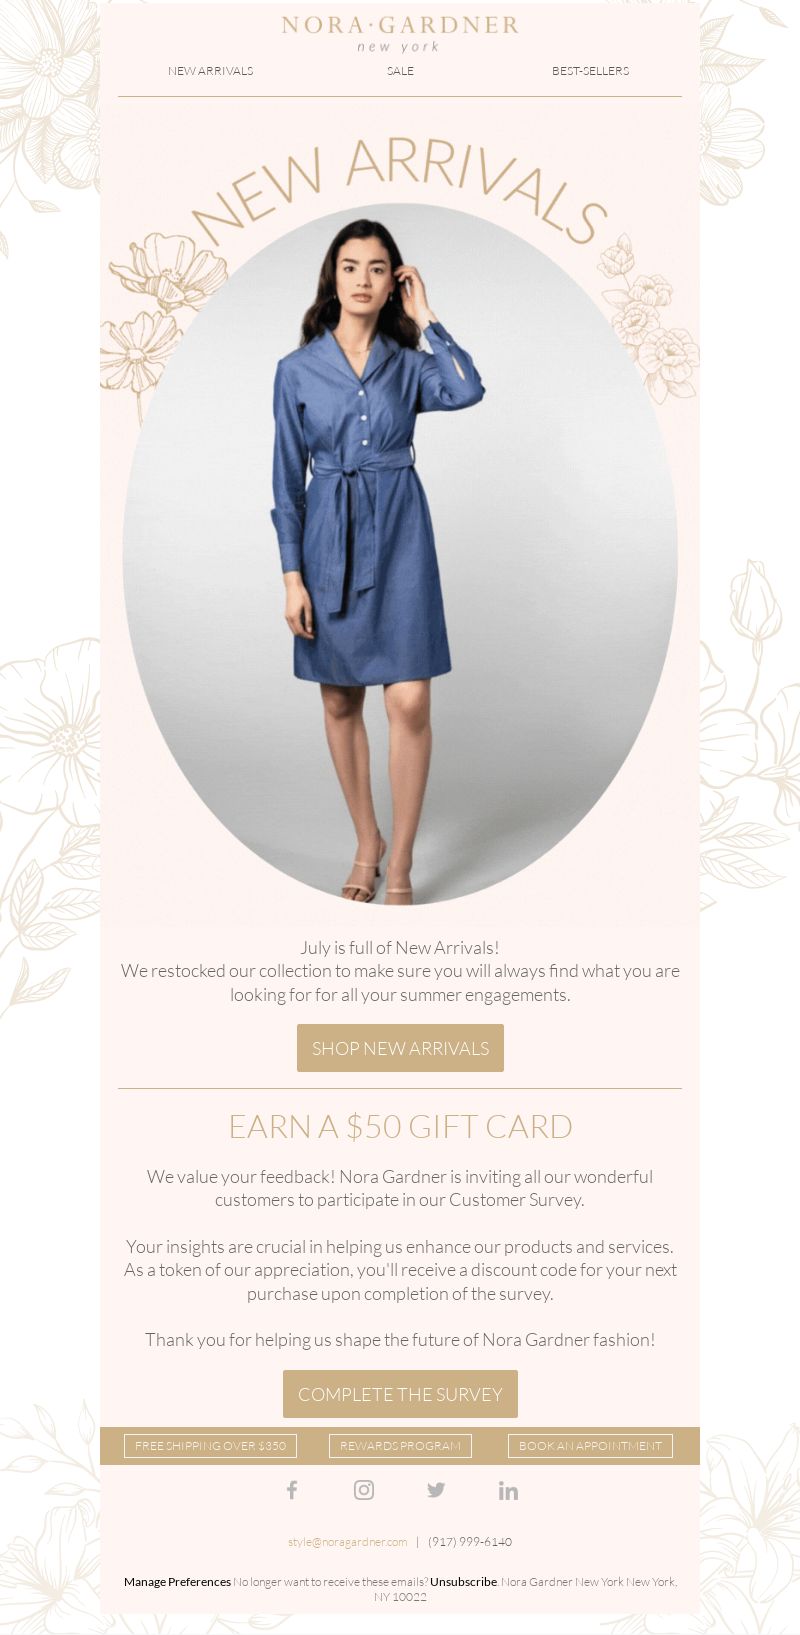Open the Facebook icon link
The width and height of the screenshot is (800, 1635).
click(292, 1490)
